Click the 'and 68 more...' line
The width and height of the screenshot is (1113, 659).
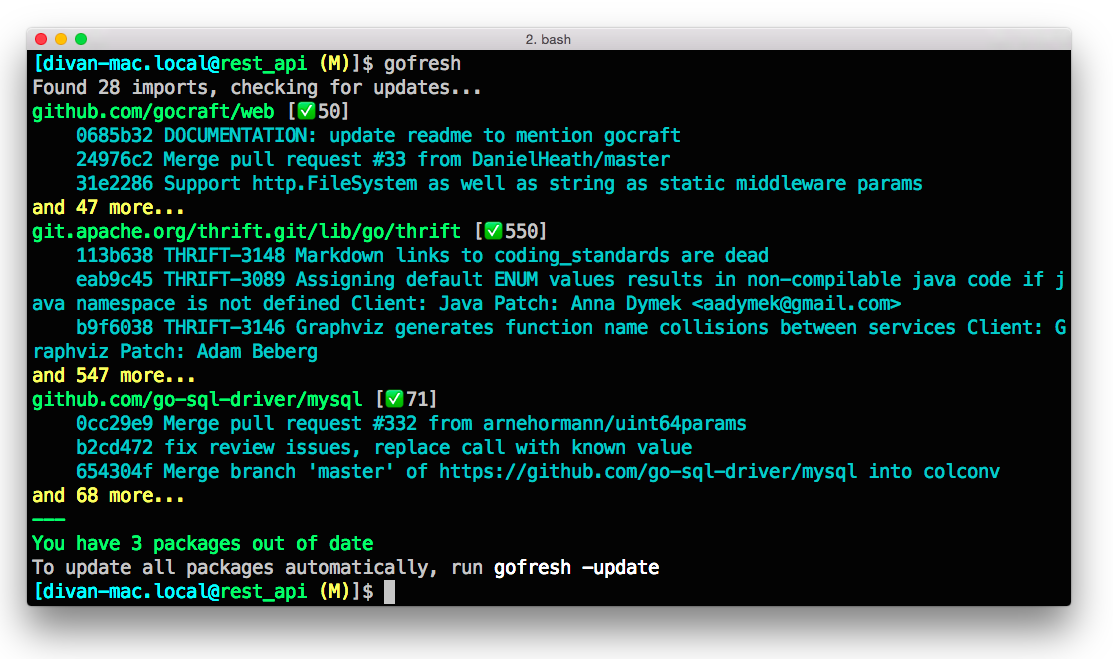[x=108, y=496]
